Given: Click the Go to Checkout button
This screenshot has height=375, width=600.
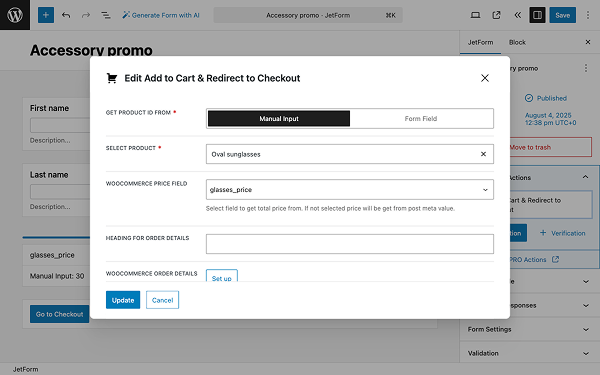Looking at the screenshot, I should click(x=59, y=314).
